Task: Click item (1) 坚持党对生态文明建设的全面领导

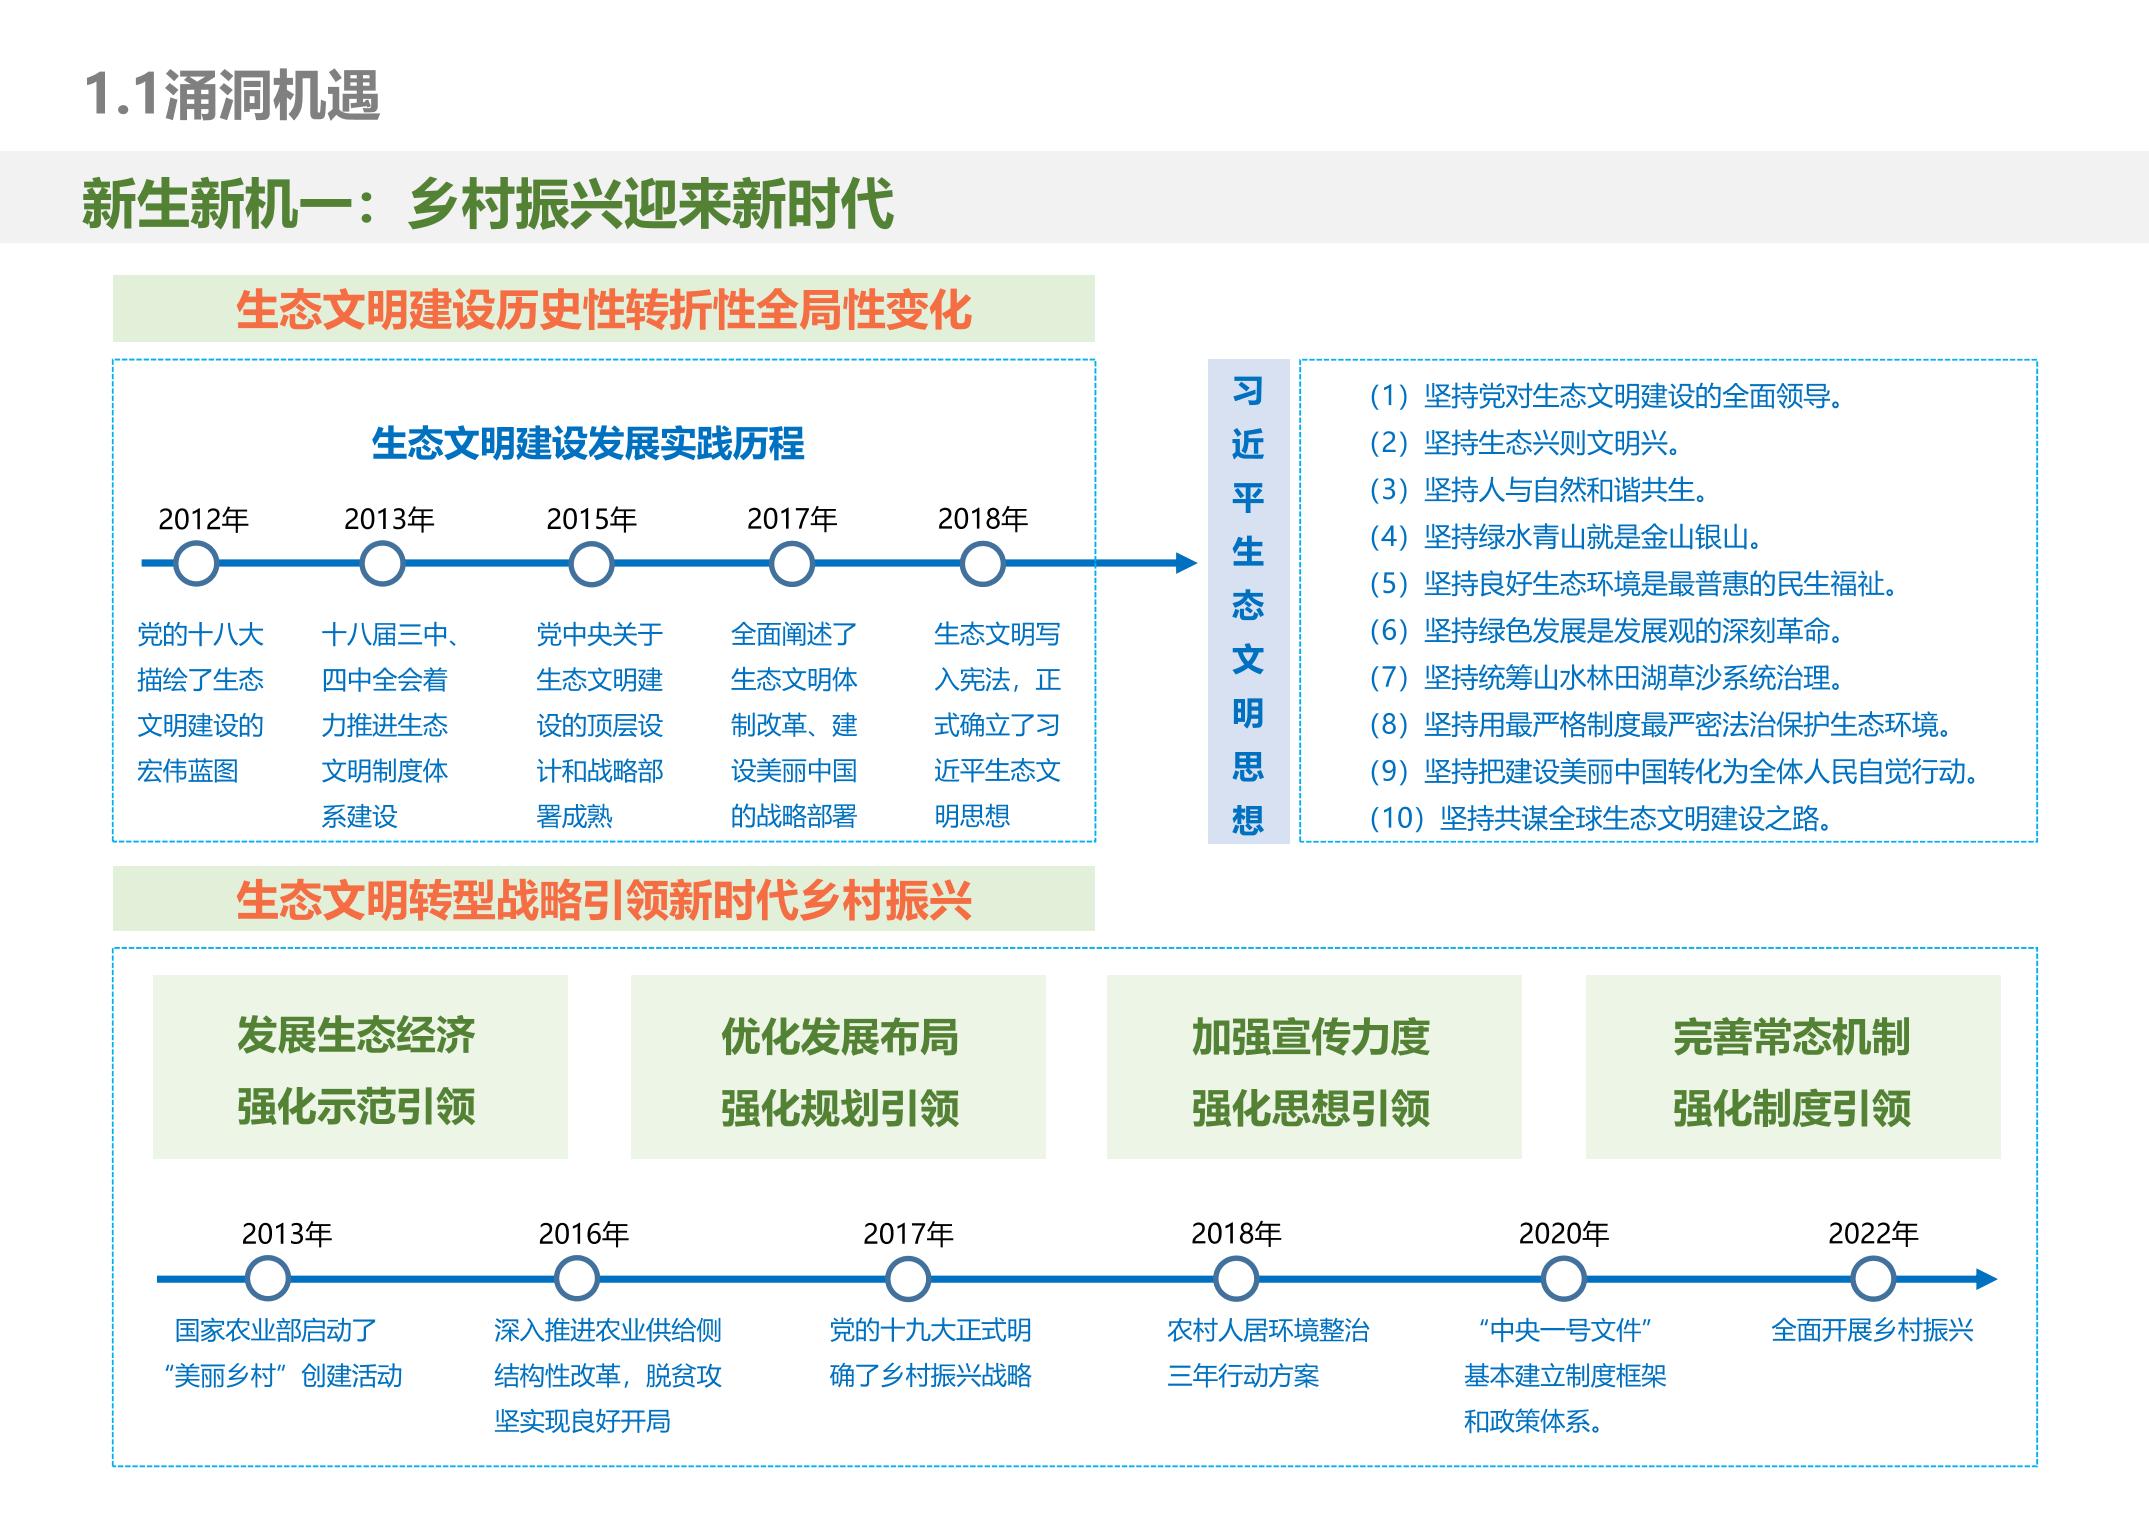Action: pos(1607,396)
